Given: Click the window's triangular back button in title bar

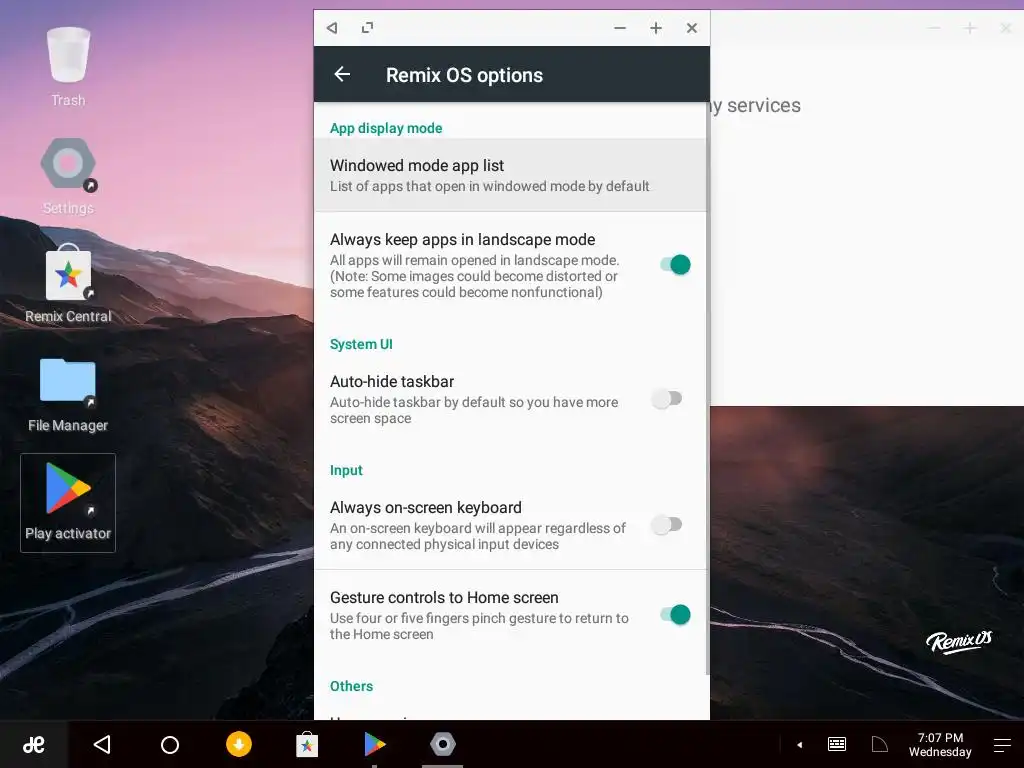Looking at the screenshot, I should click(x=332, y=27).
